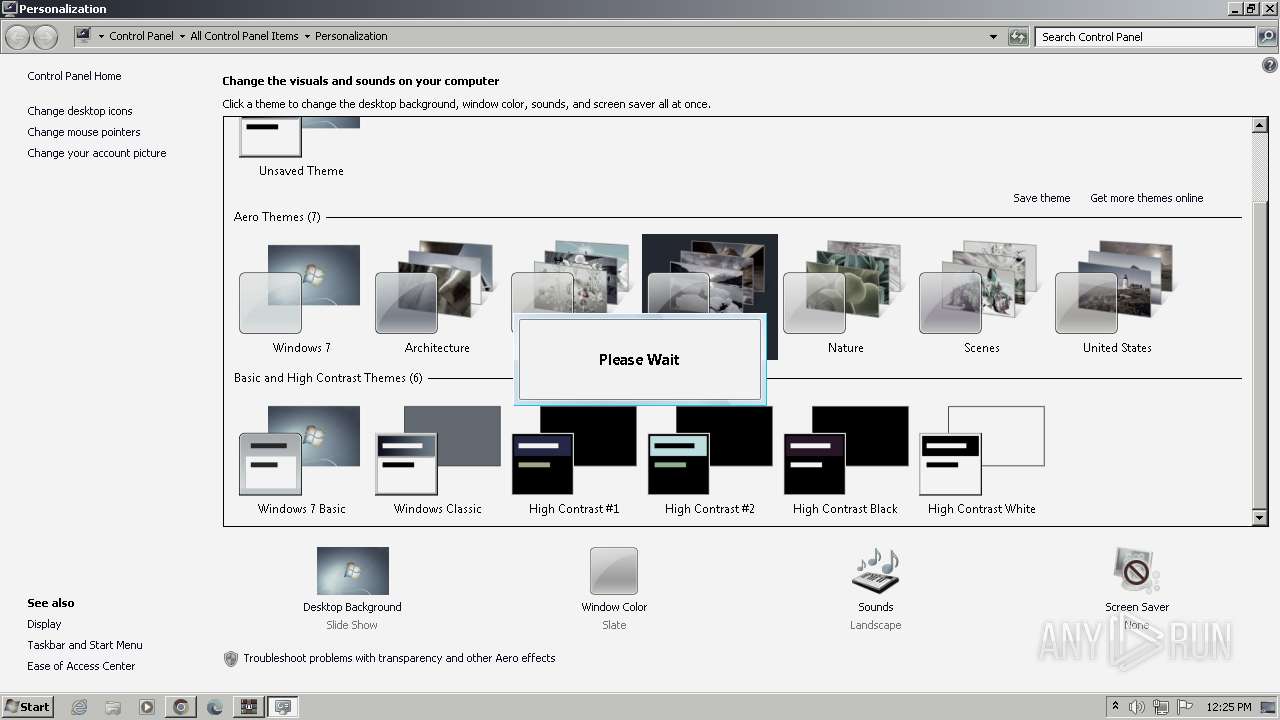The width and height of the screenshot is (1280, 720).
Task: Select the Nature theme
Action: pyautogui.click(x=845, y=298)
